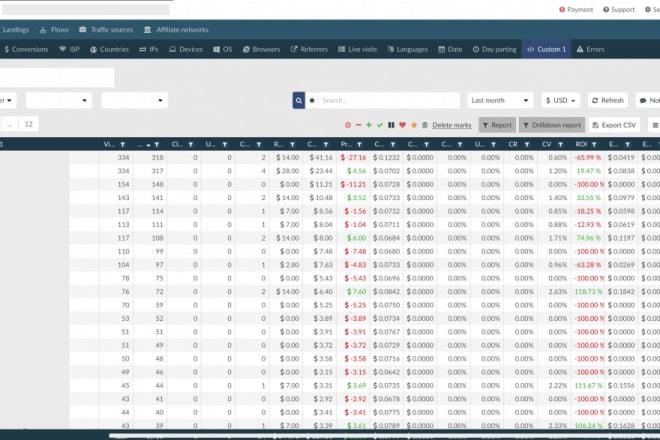This screenshot has height=440, width=660.
Task: Open the Payment link in top bar
Action: (x=576, y=9)
